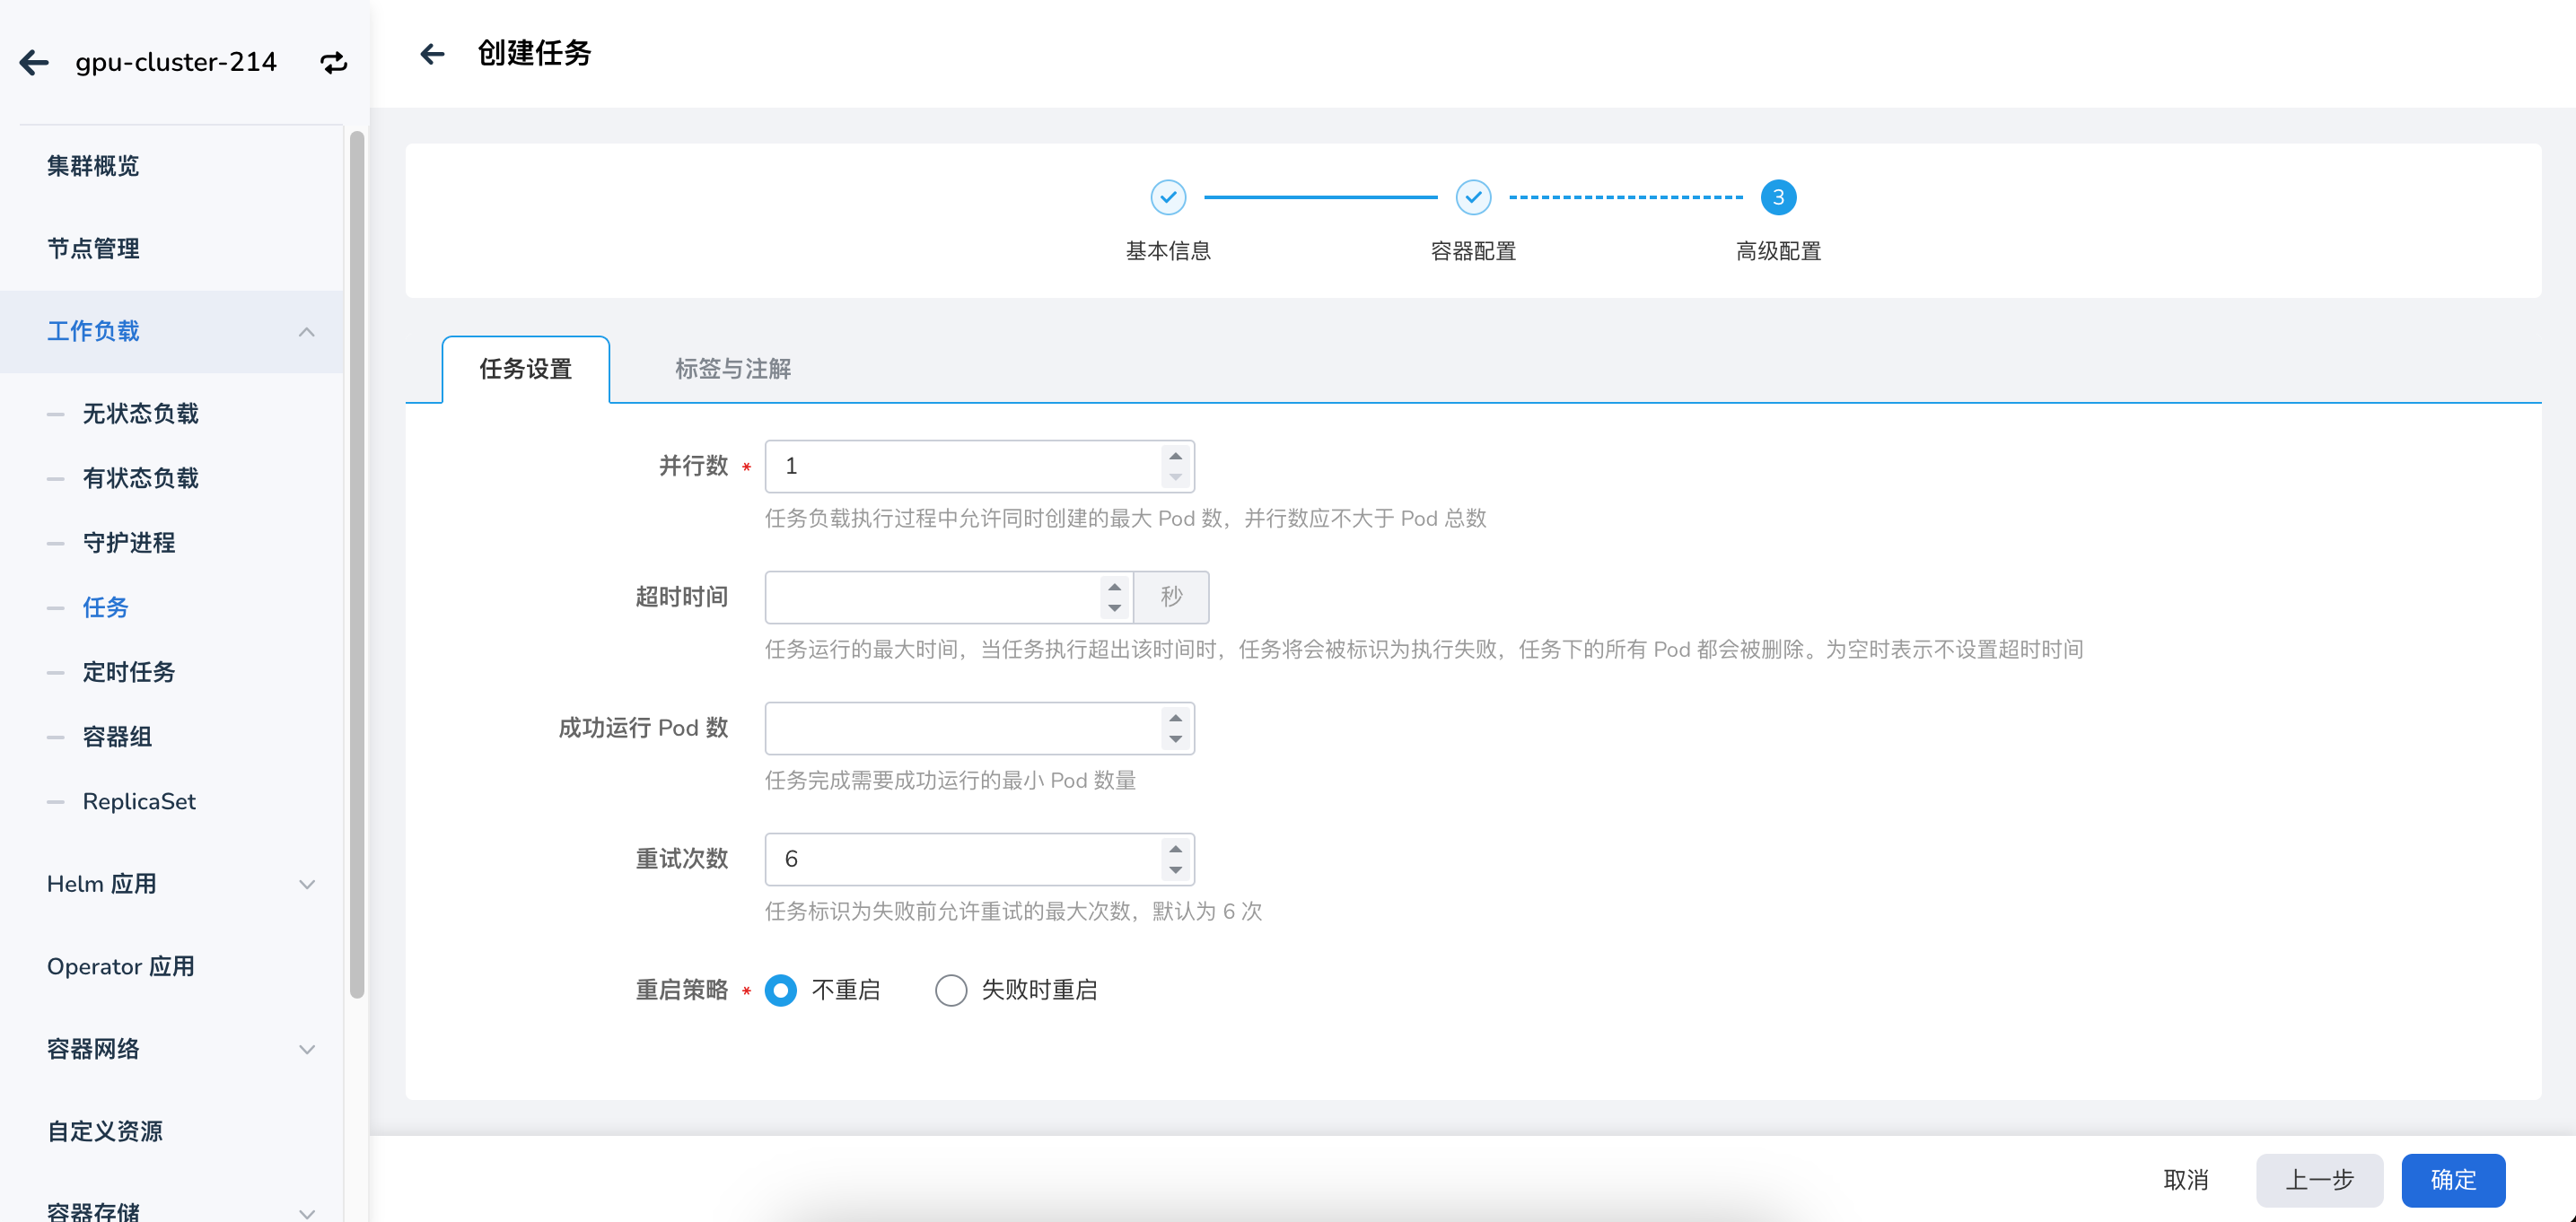
Task: Click the back arrow beside gpu-cluster-214
Action: pos(33,62)
